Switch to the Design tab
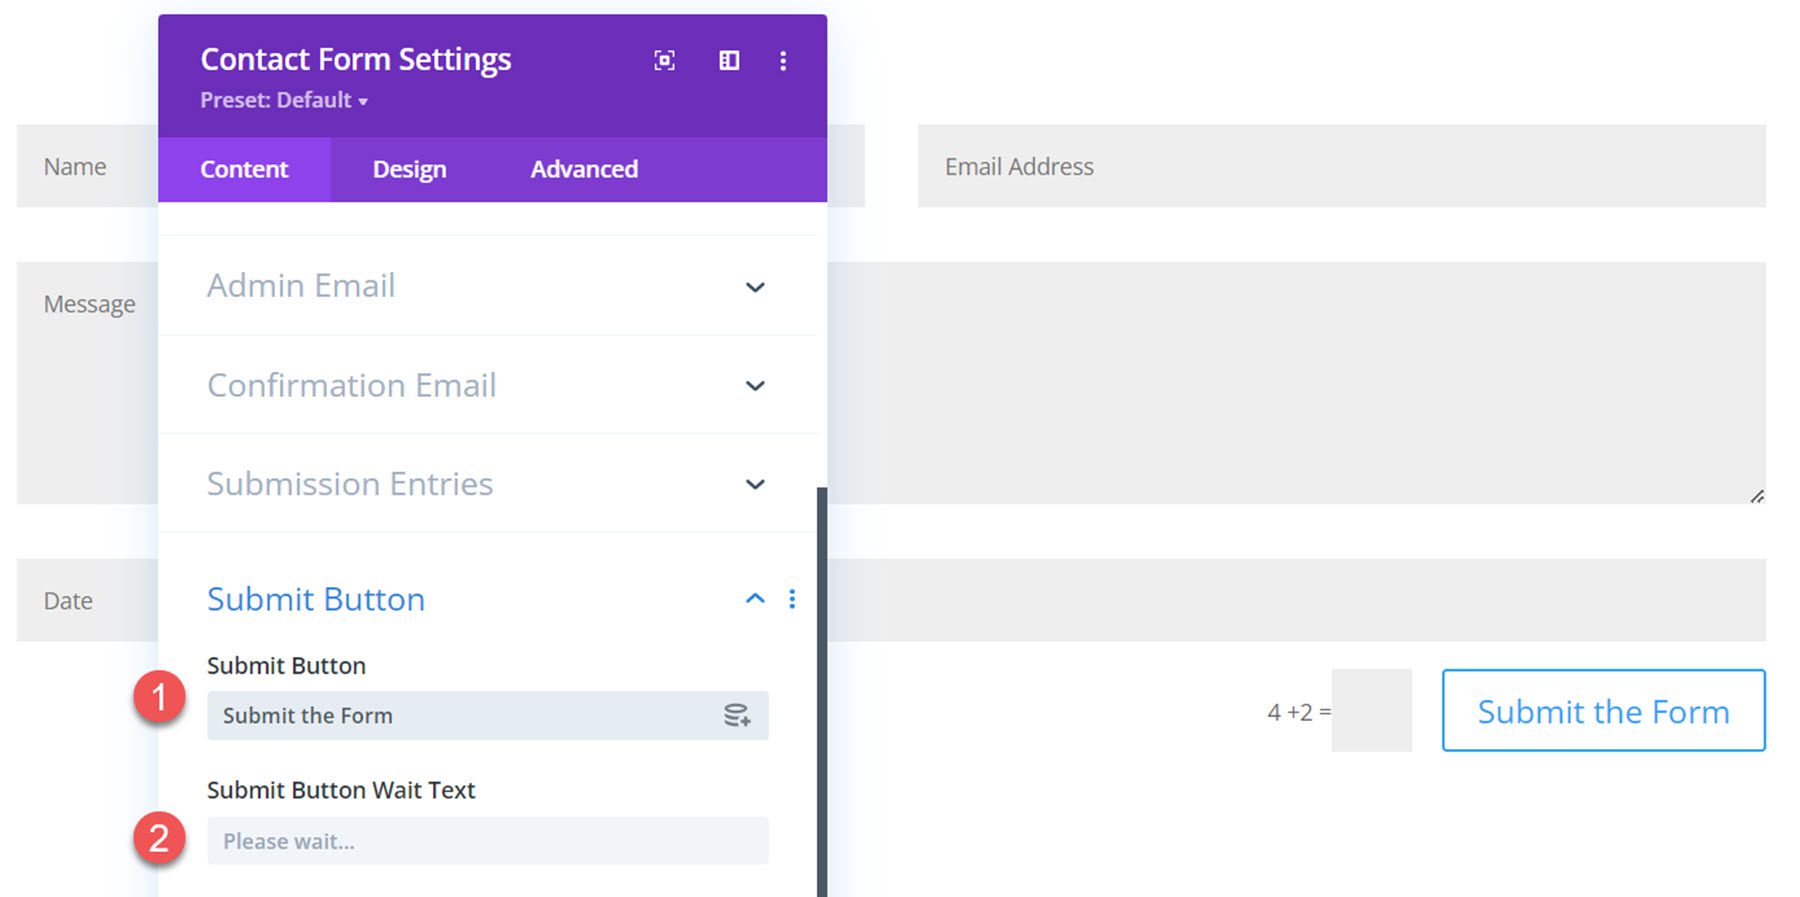This screenshot has height=897, width=1800. [409, 169]
